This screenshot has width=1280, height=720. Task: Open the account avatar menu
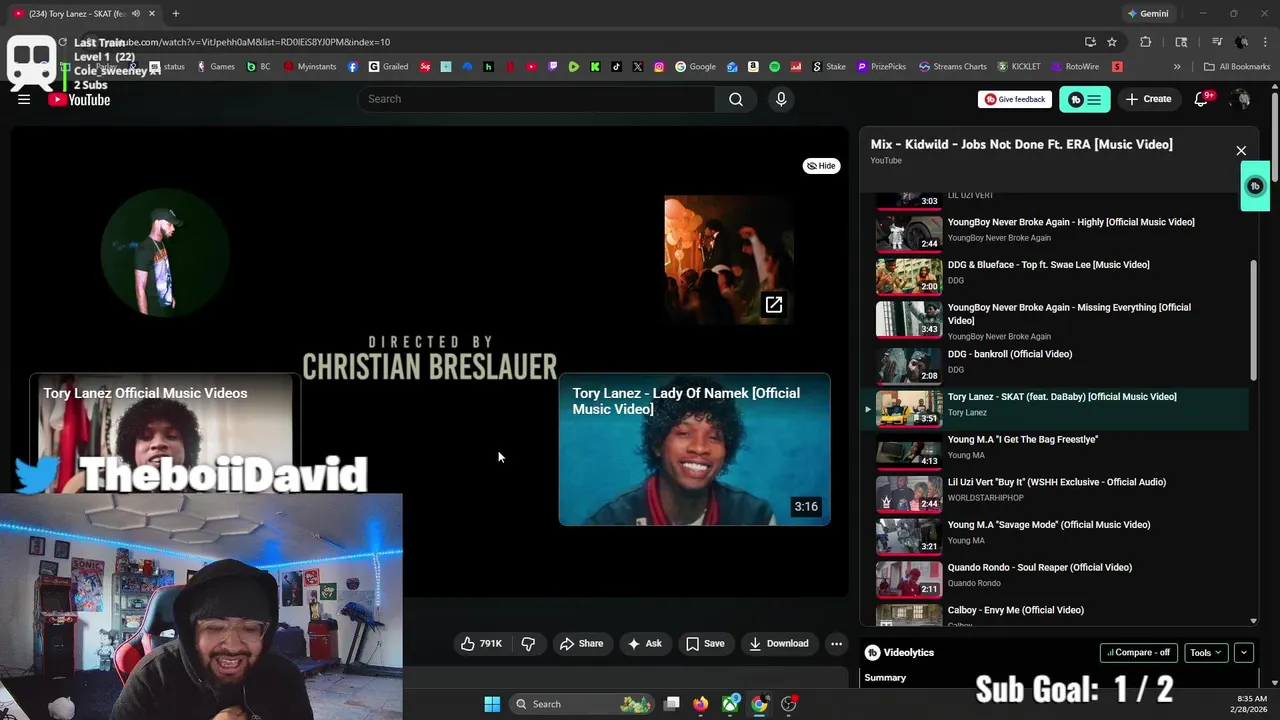click(x=1241, y=99)
